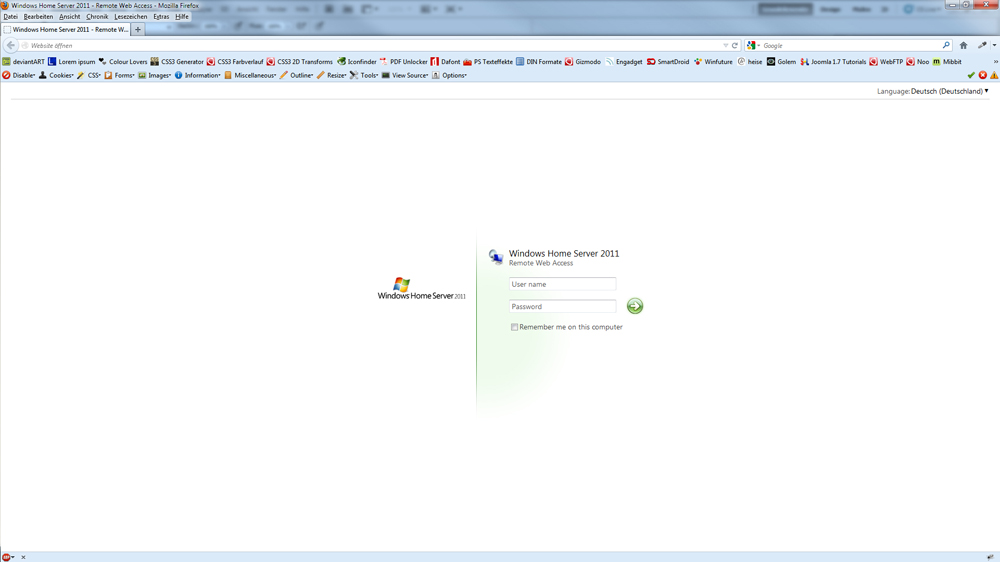Open the search engine selector dropdown
The image size is (1000, 562).
[754, 45]
